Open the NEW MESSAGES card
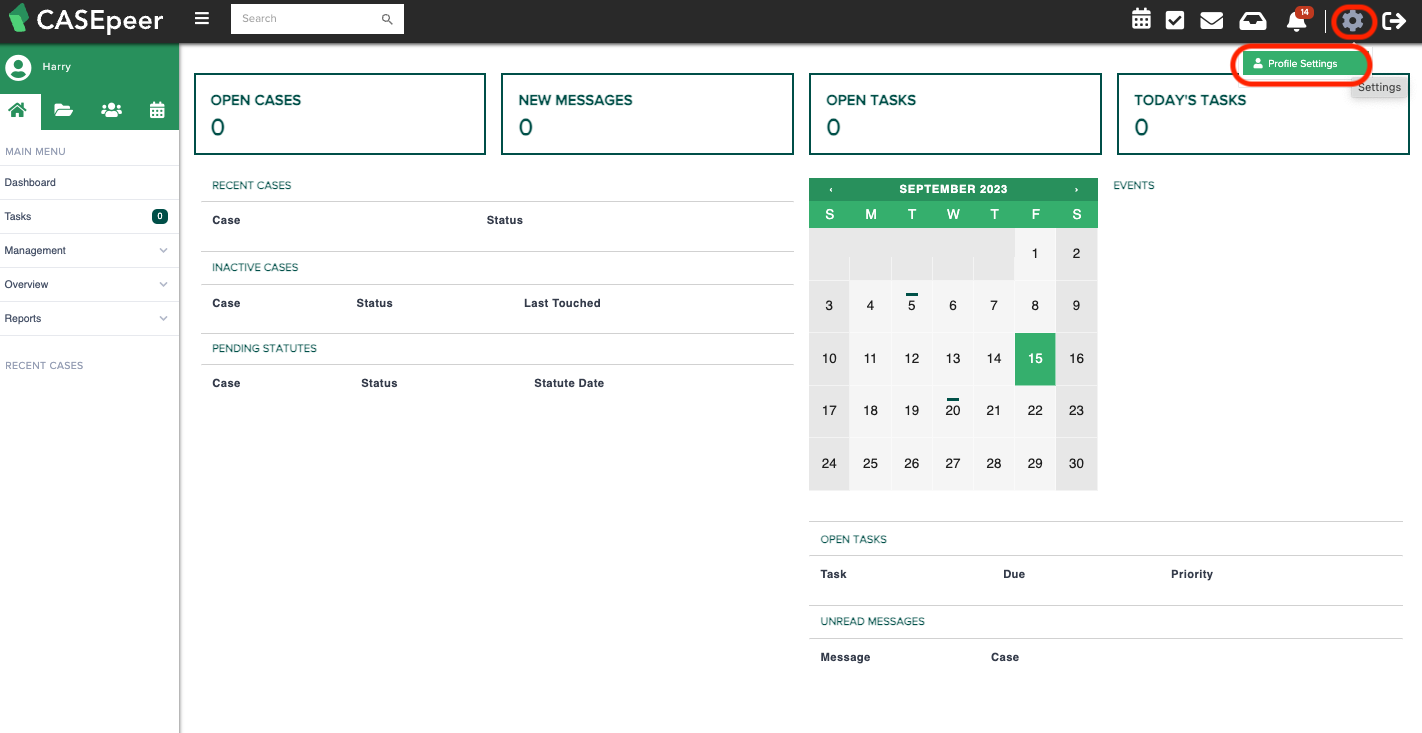The image size is (1422, 733). [x=647, y=114]
